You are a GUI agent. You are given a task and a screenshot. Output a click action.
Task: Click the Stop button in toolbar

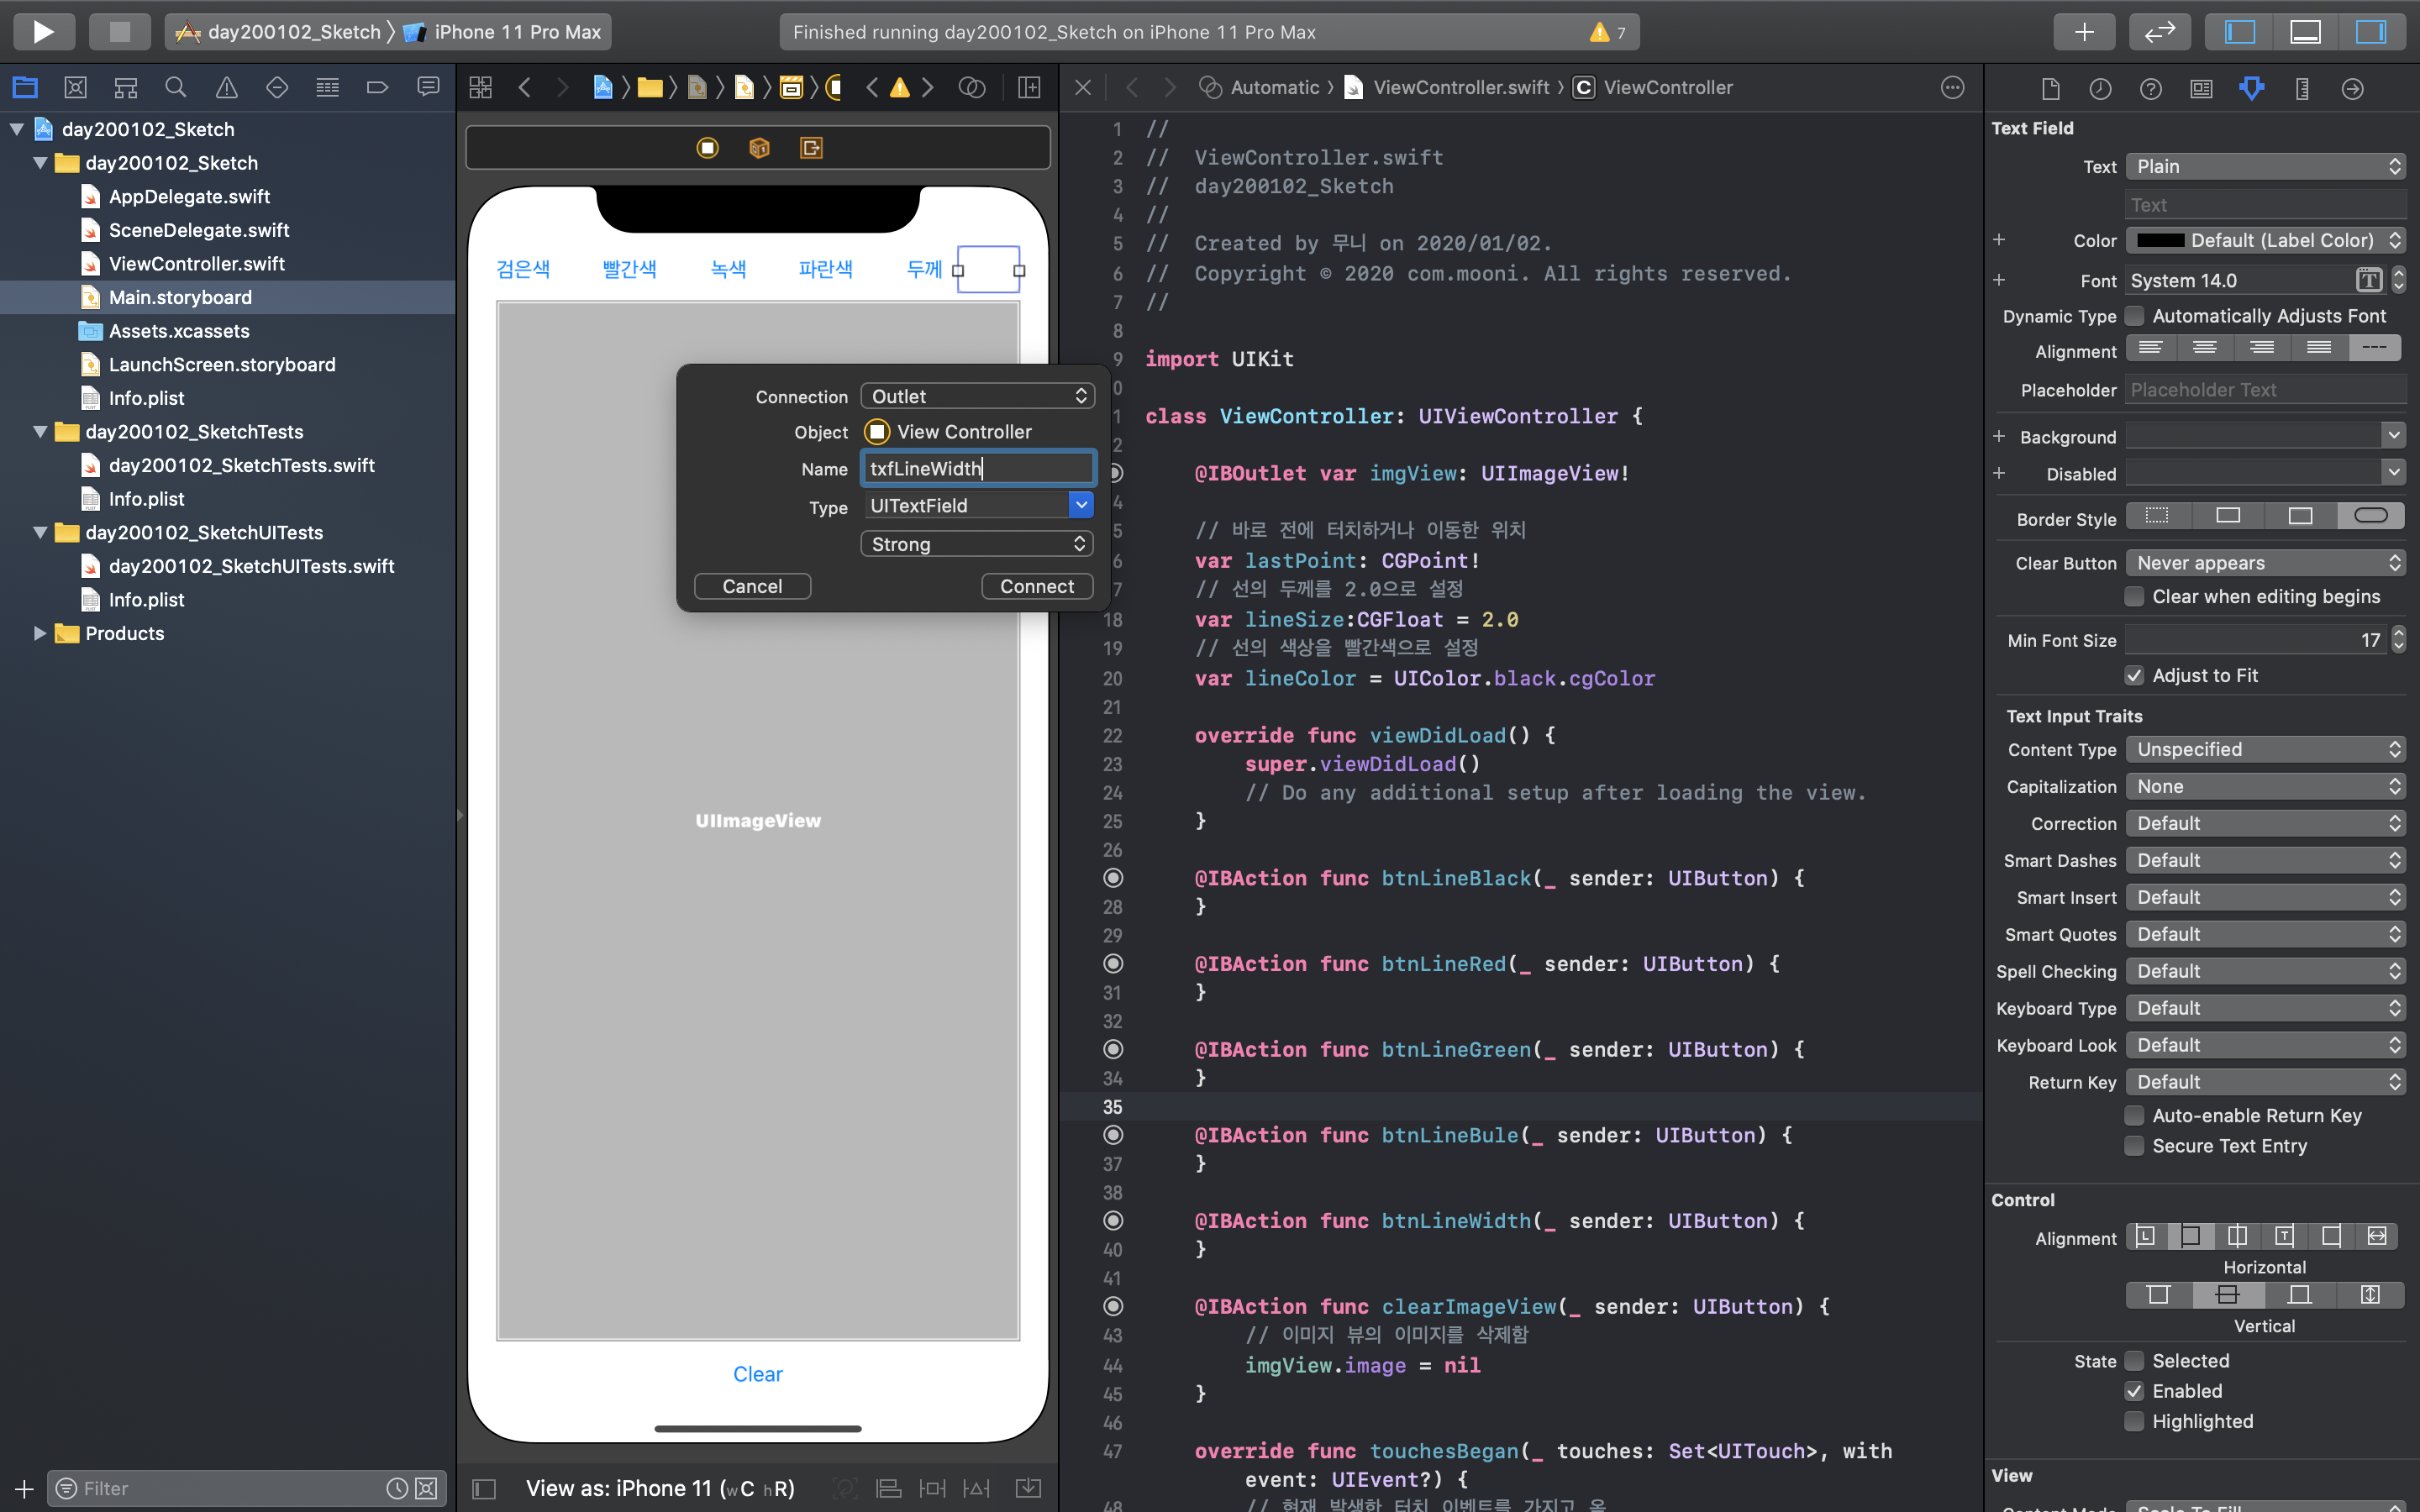coord(119,32)
